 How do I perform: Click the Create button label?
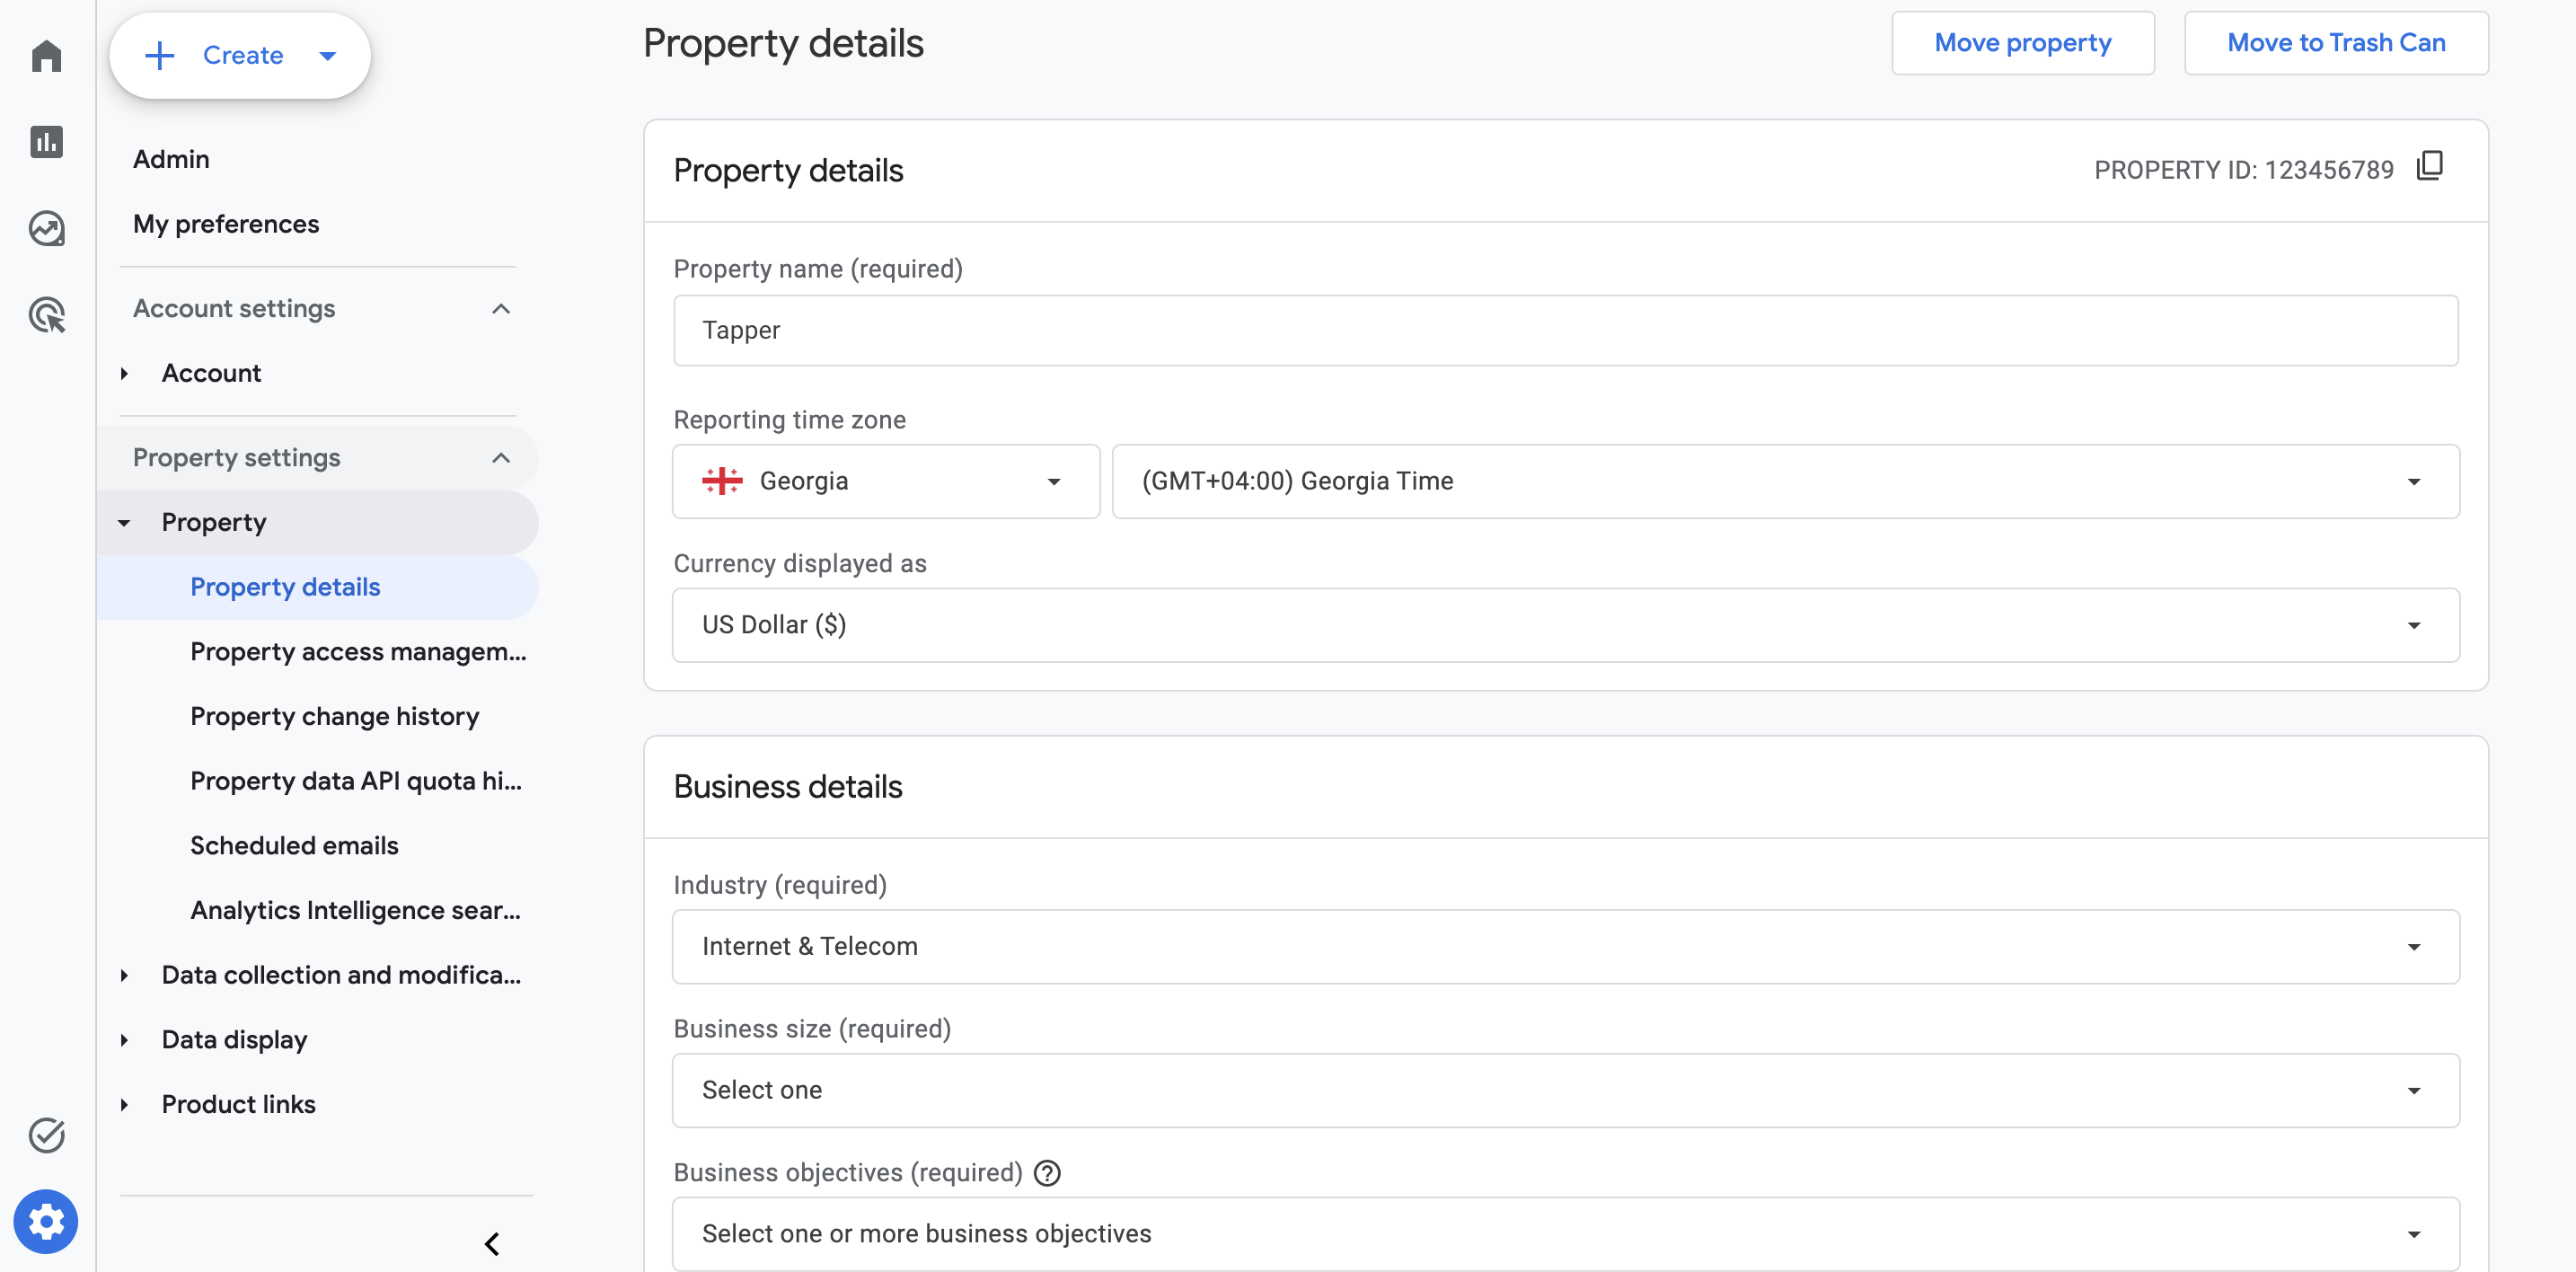click(x=243, y=56)
